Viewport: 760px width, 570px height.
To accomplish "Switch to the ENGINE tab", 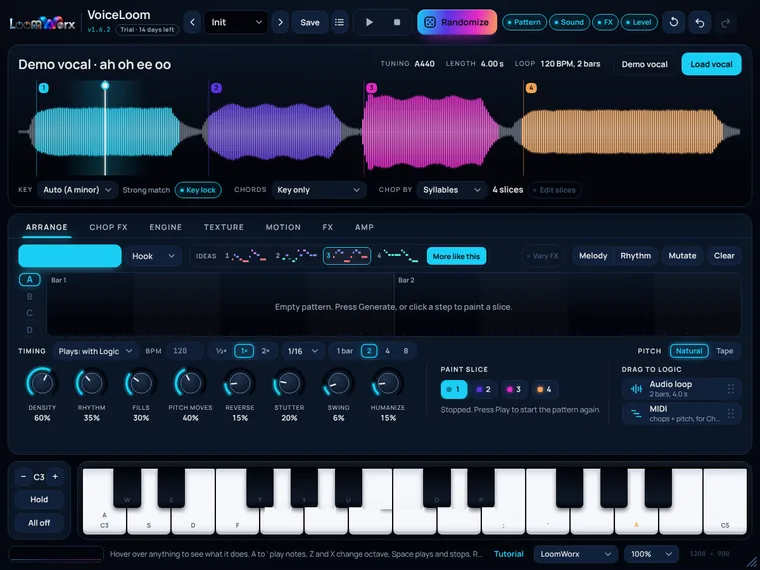I will click(x=166, y=227).
